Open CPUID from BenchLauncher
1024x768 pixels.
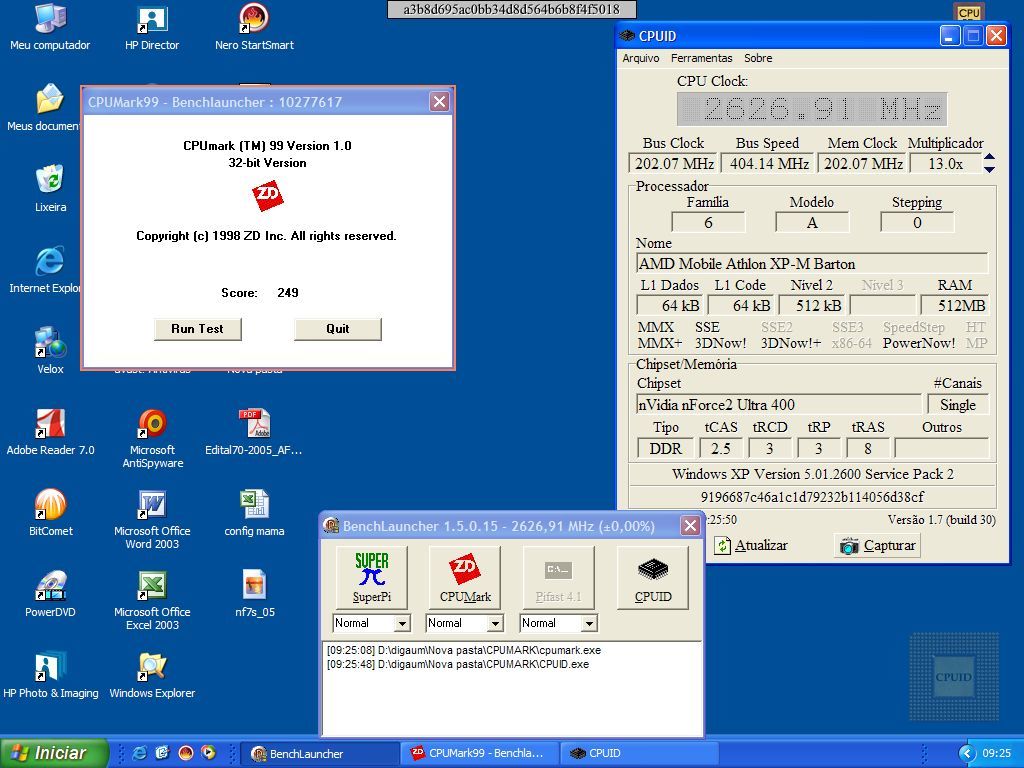pyautogui.click(x=652, y=577)
